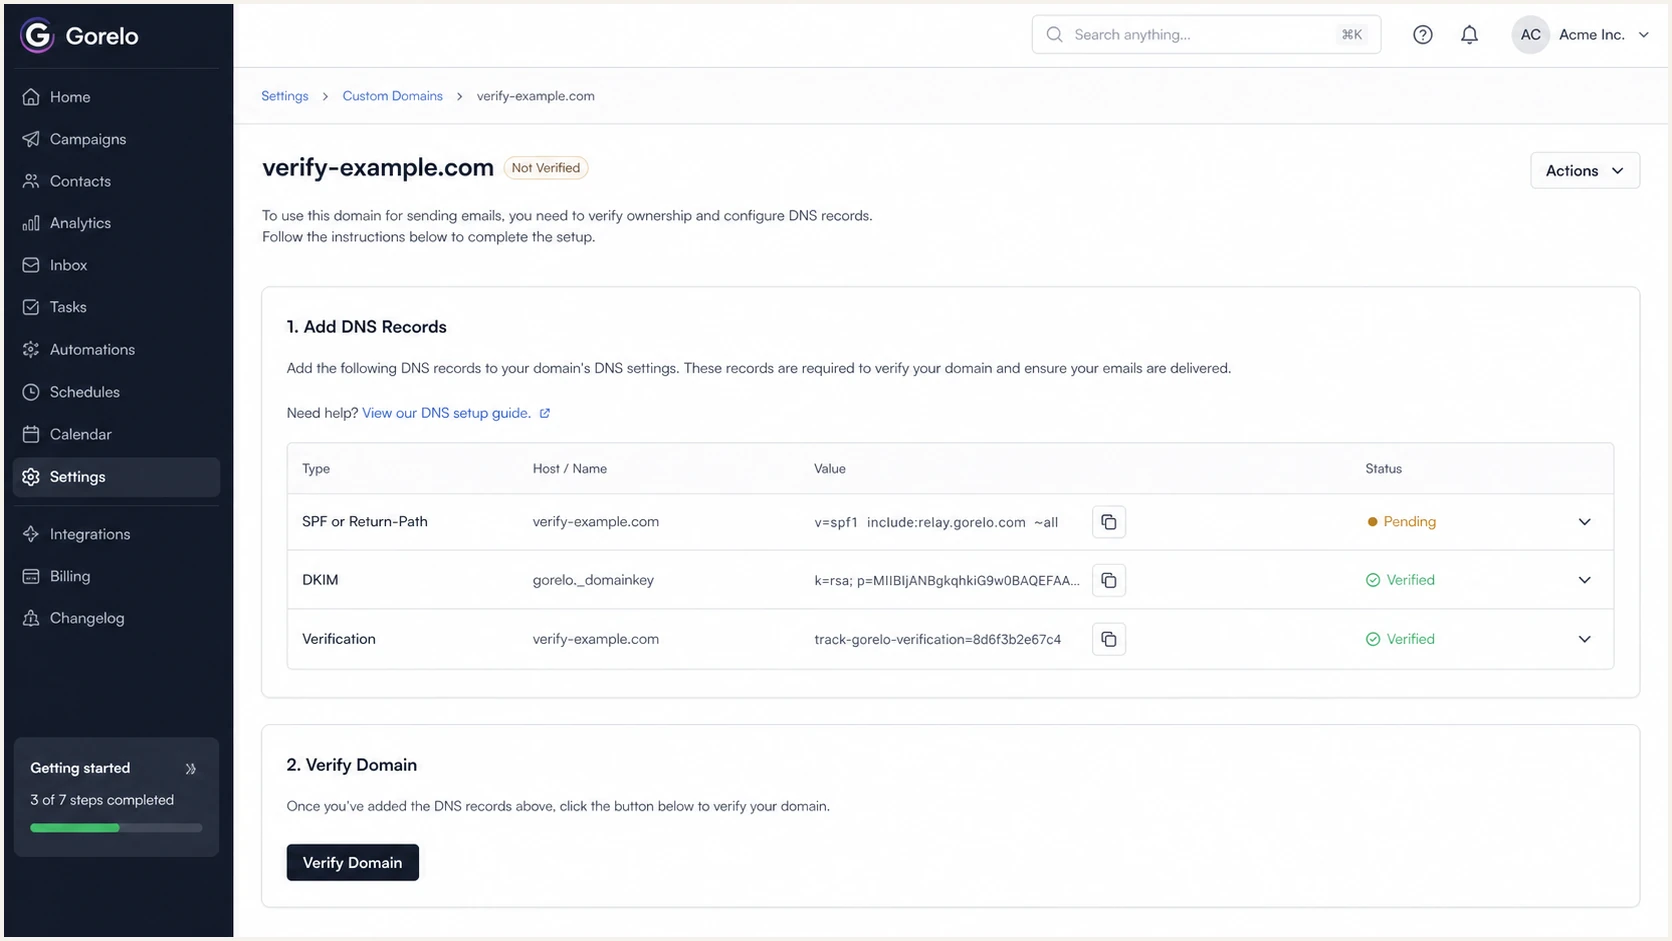1672x941 pixels.
Task: Click the search magnifier icon
Action: point(1054,35)
